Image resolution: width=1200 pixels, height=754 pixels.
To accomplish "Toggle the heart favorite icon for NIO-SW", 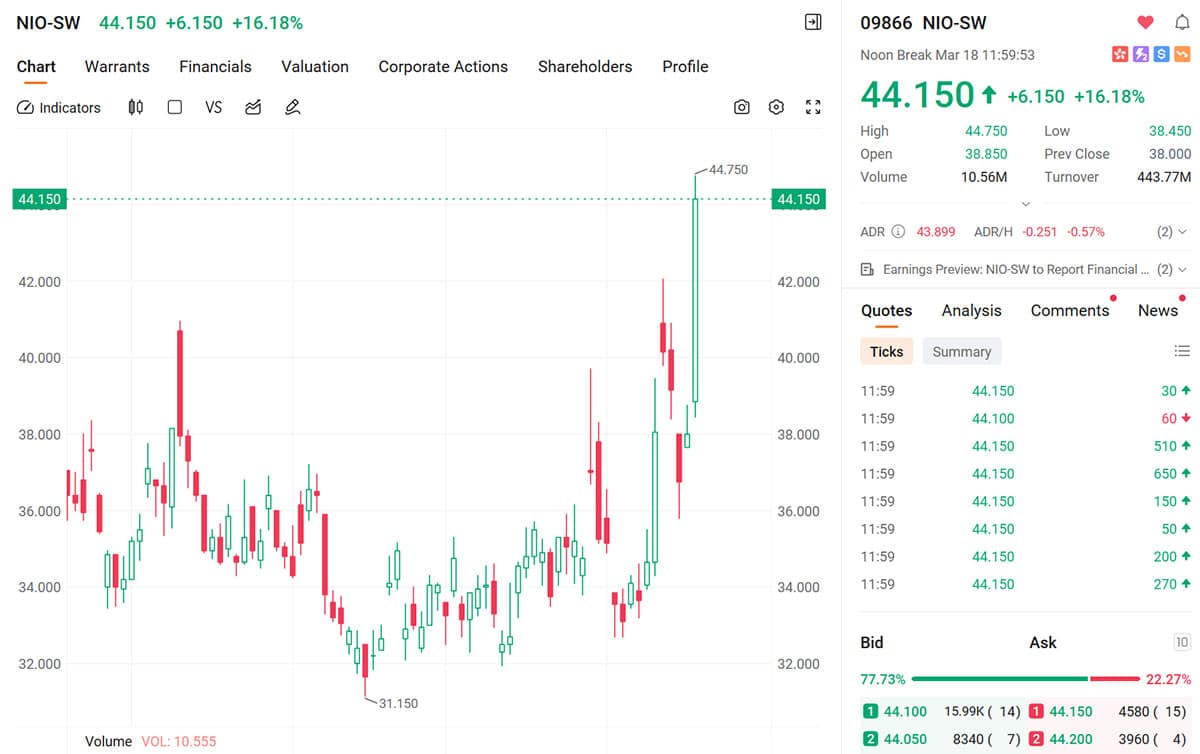I will [1146, 22].
